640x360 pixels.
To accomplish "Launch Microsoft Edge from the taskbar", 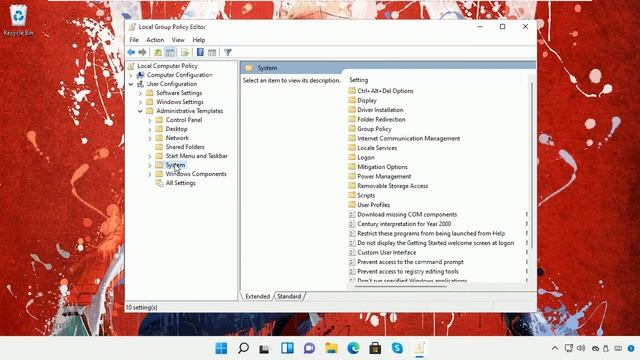I will pos(353,348).
